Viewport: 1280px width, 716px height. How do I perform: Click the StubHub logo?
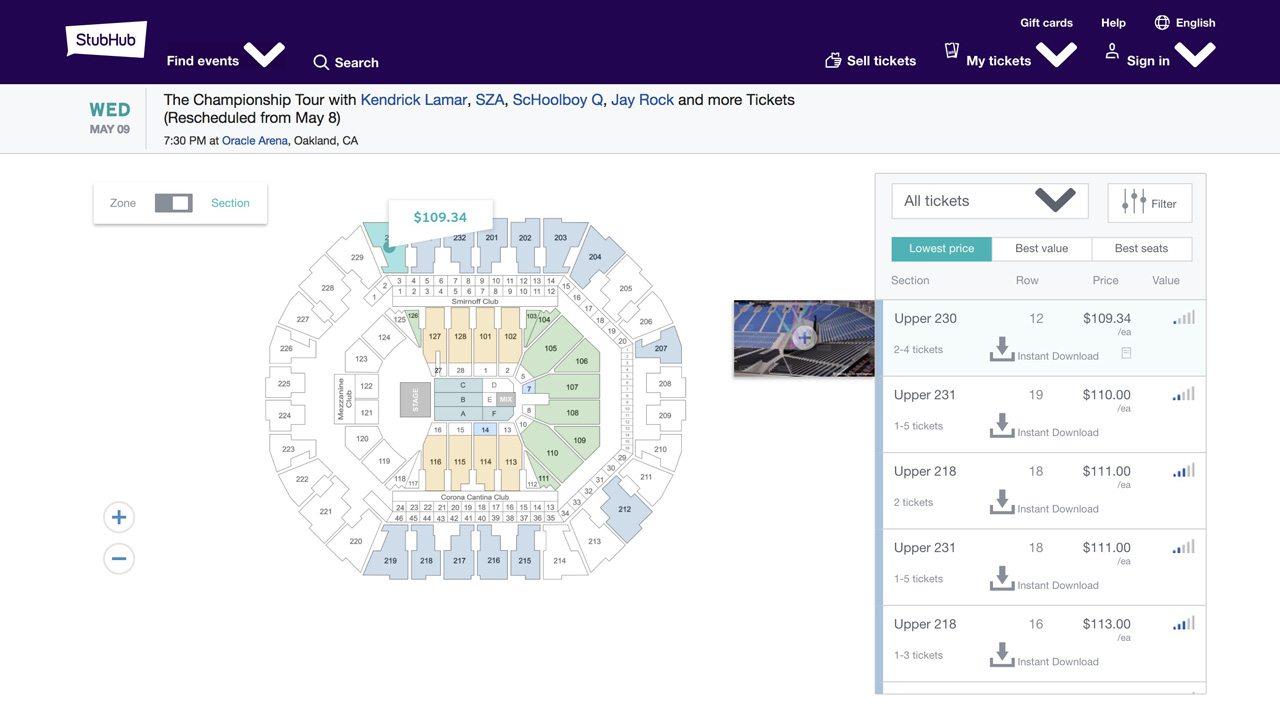point(106,40)
